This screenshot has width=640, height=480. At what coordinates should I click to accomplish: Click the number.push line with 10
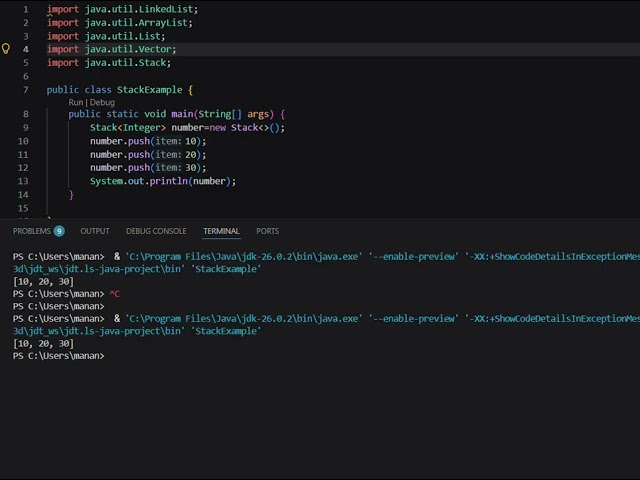pyautogui.click(x=148, y=141)
